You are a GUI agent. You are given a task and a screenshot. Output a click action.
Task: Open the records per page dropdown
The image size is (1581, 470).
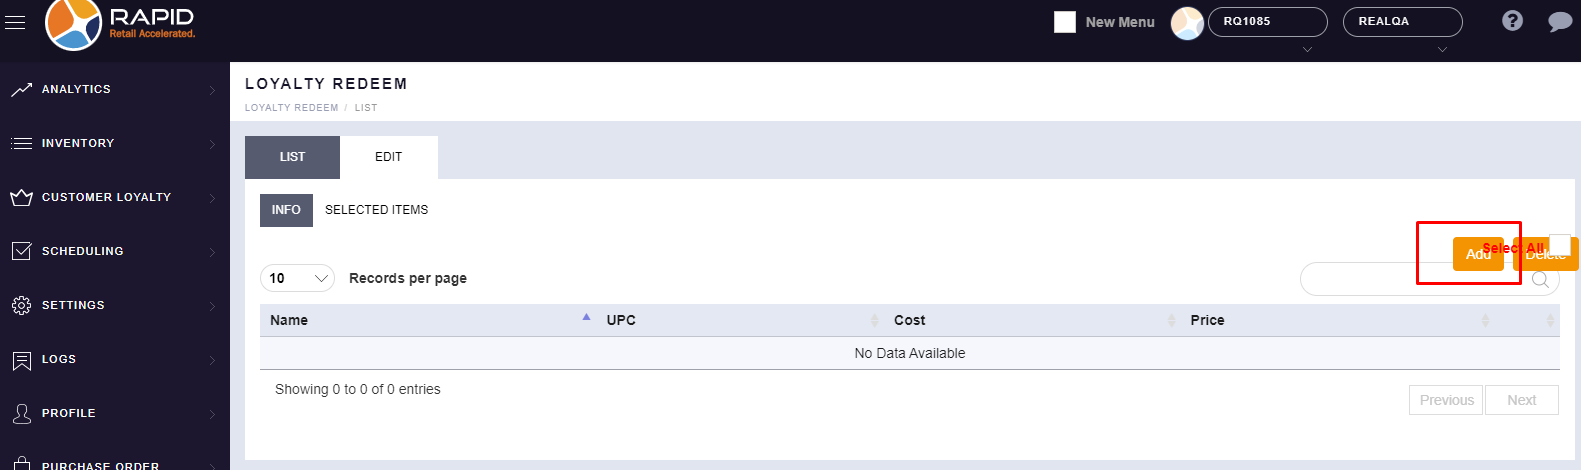tap(297, 278)
